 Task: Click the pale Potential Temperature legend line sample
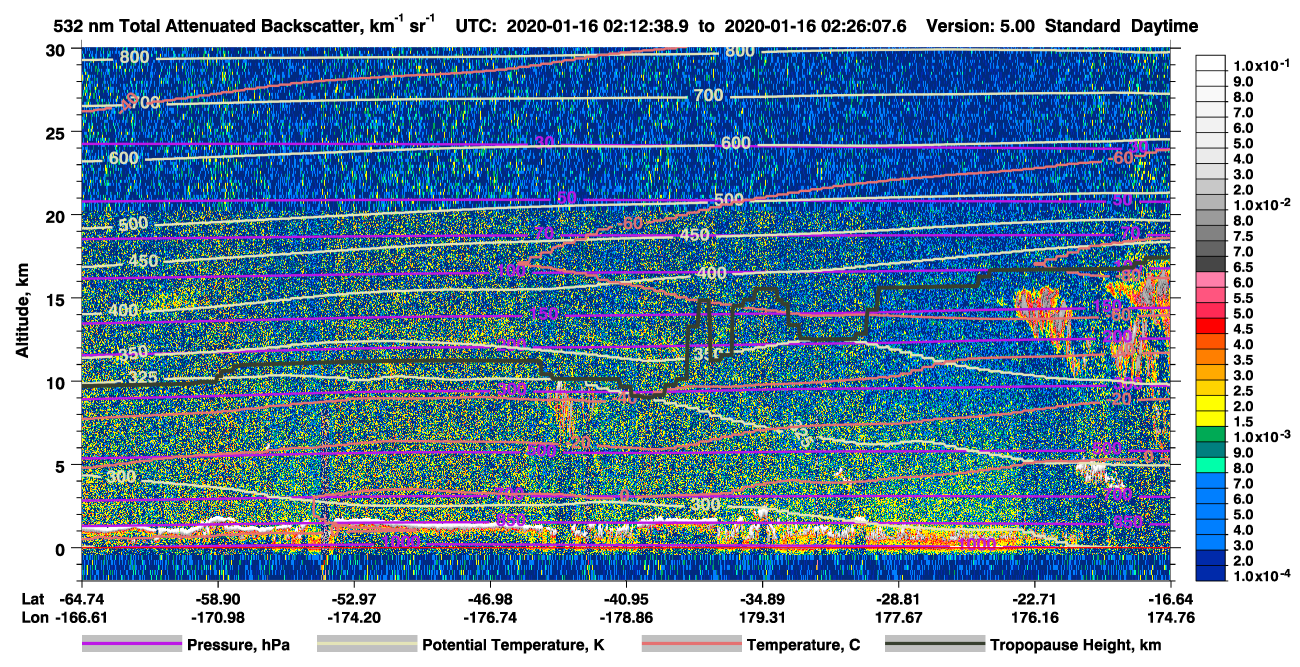coord(366,645)
